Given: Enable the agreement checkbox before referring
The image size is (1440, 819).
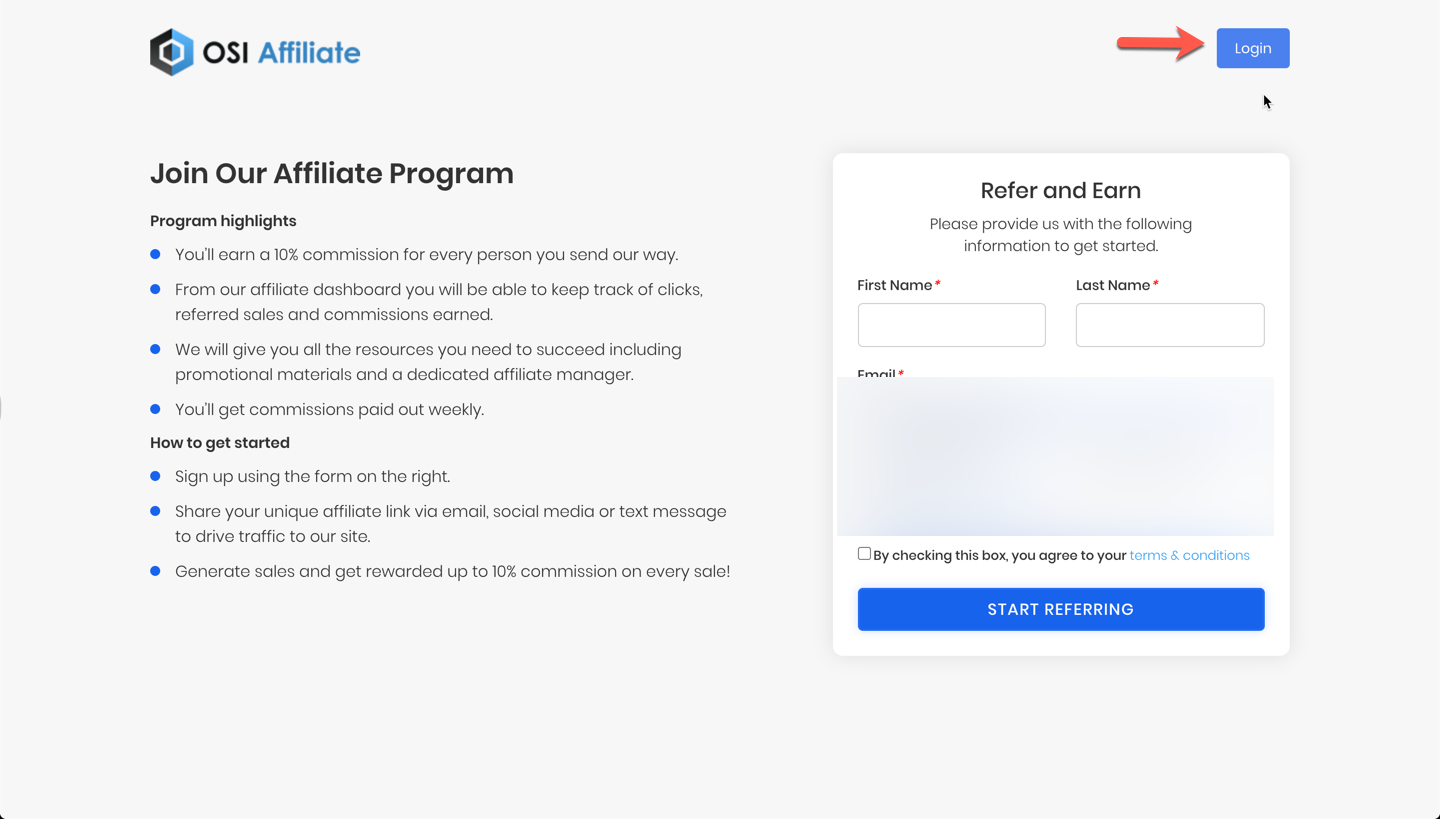Looking at the screenshot, I should (864, 553).
